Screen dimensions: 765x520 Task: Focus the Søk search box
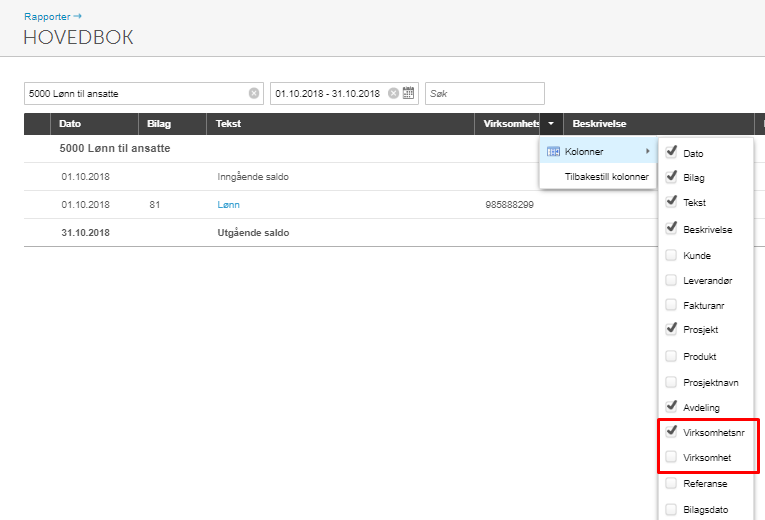coord(485,93)
